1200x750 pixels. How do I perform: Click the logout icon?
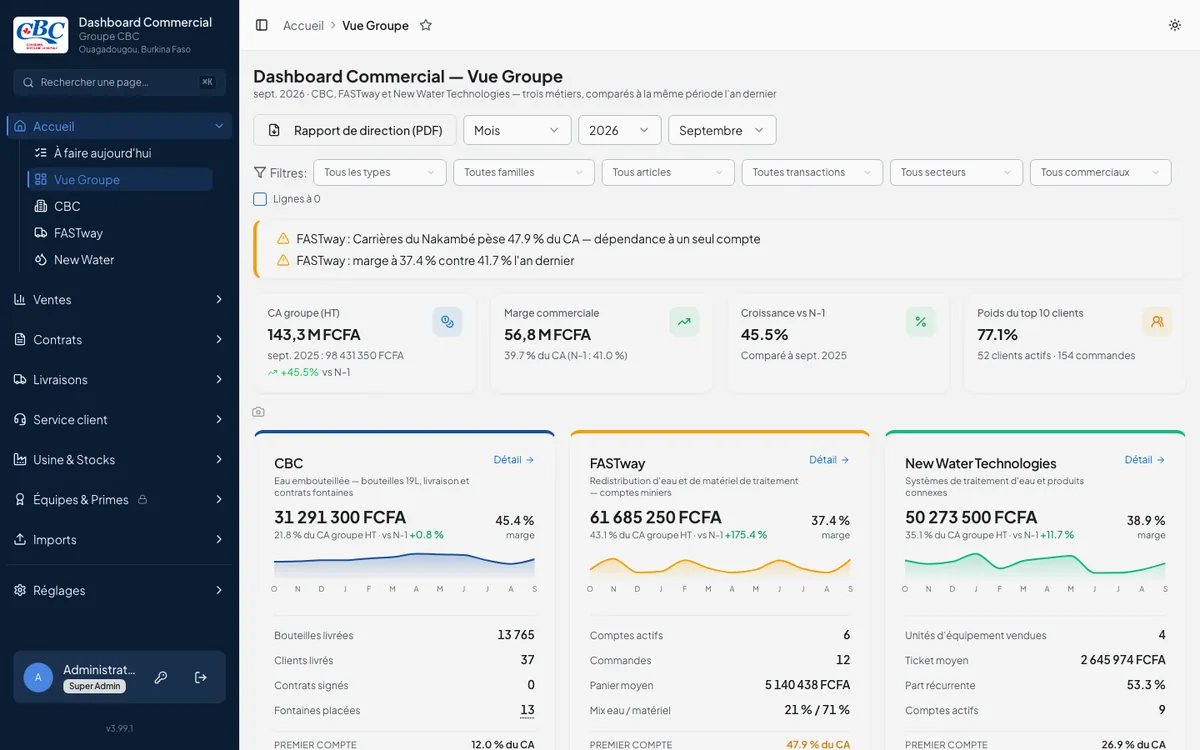point(201,677)
